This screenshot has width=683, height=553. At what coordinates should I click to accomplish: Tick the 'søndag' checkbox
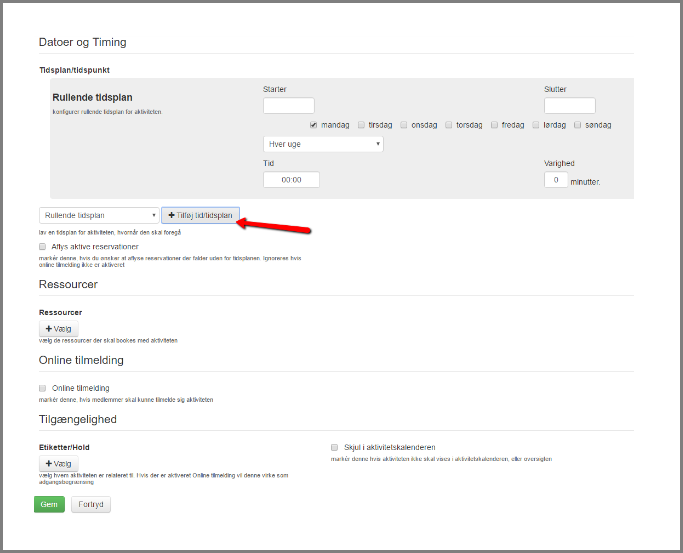click(x=579, y=125)
